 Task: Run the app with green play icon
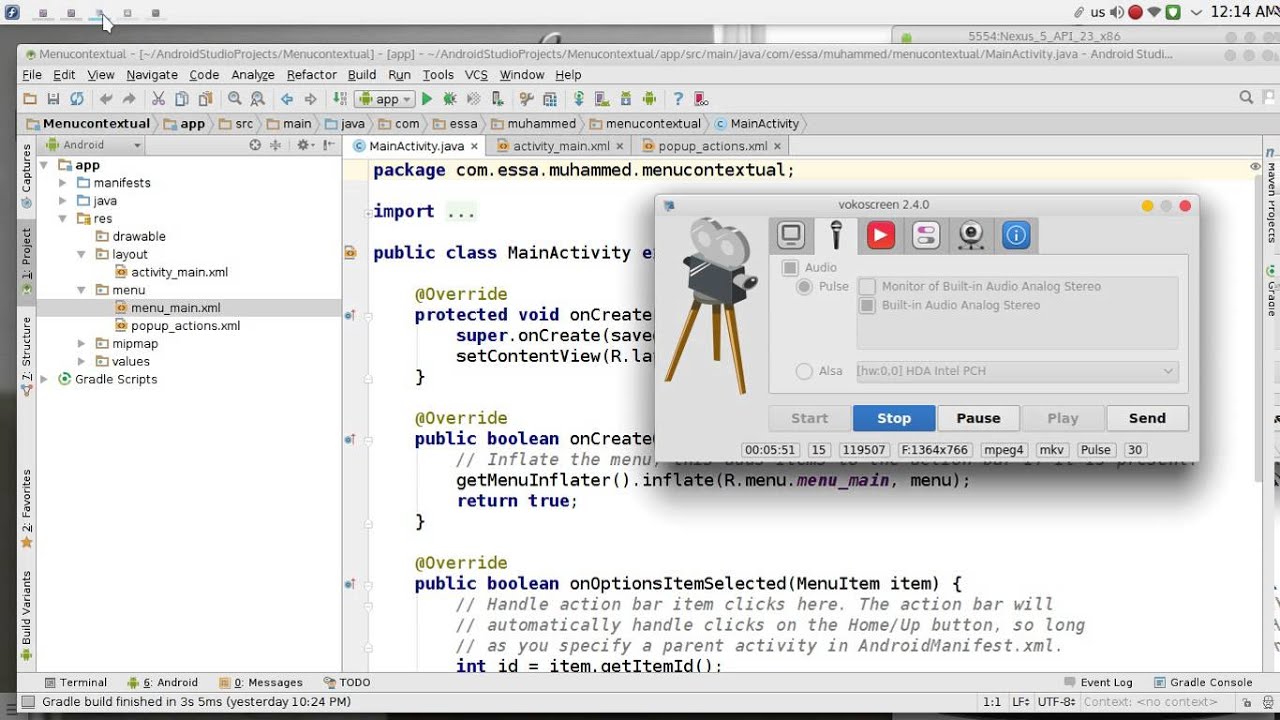427,99
